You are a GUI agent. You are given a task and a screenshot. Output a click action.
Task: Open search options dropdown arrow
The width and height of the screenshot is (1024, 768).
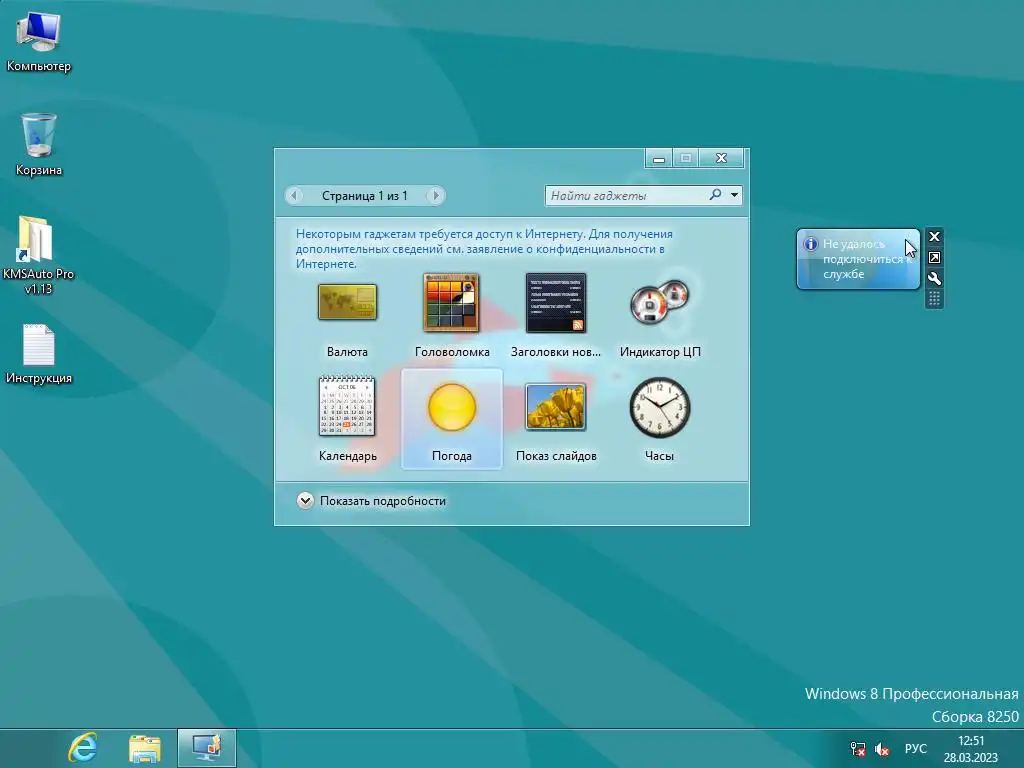coord(735,195)
